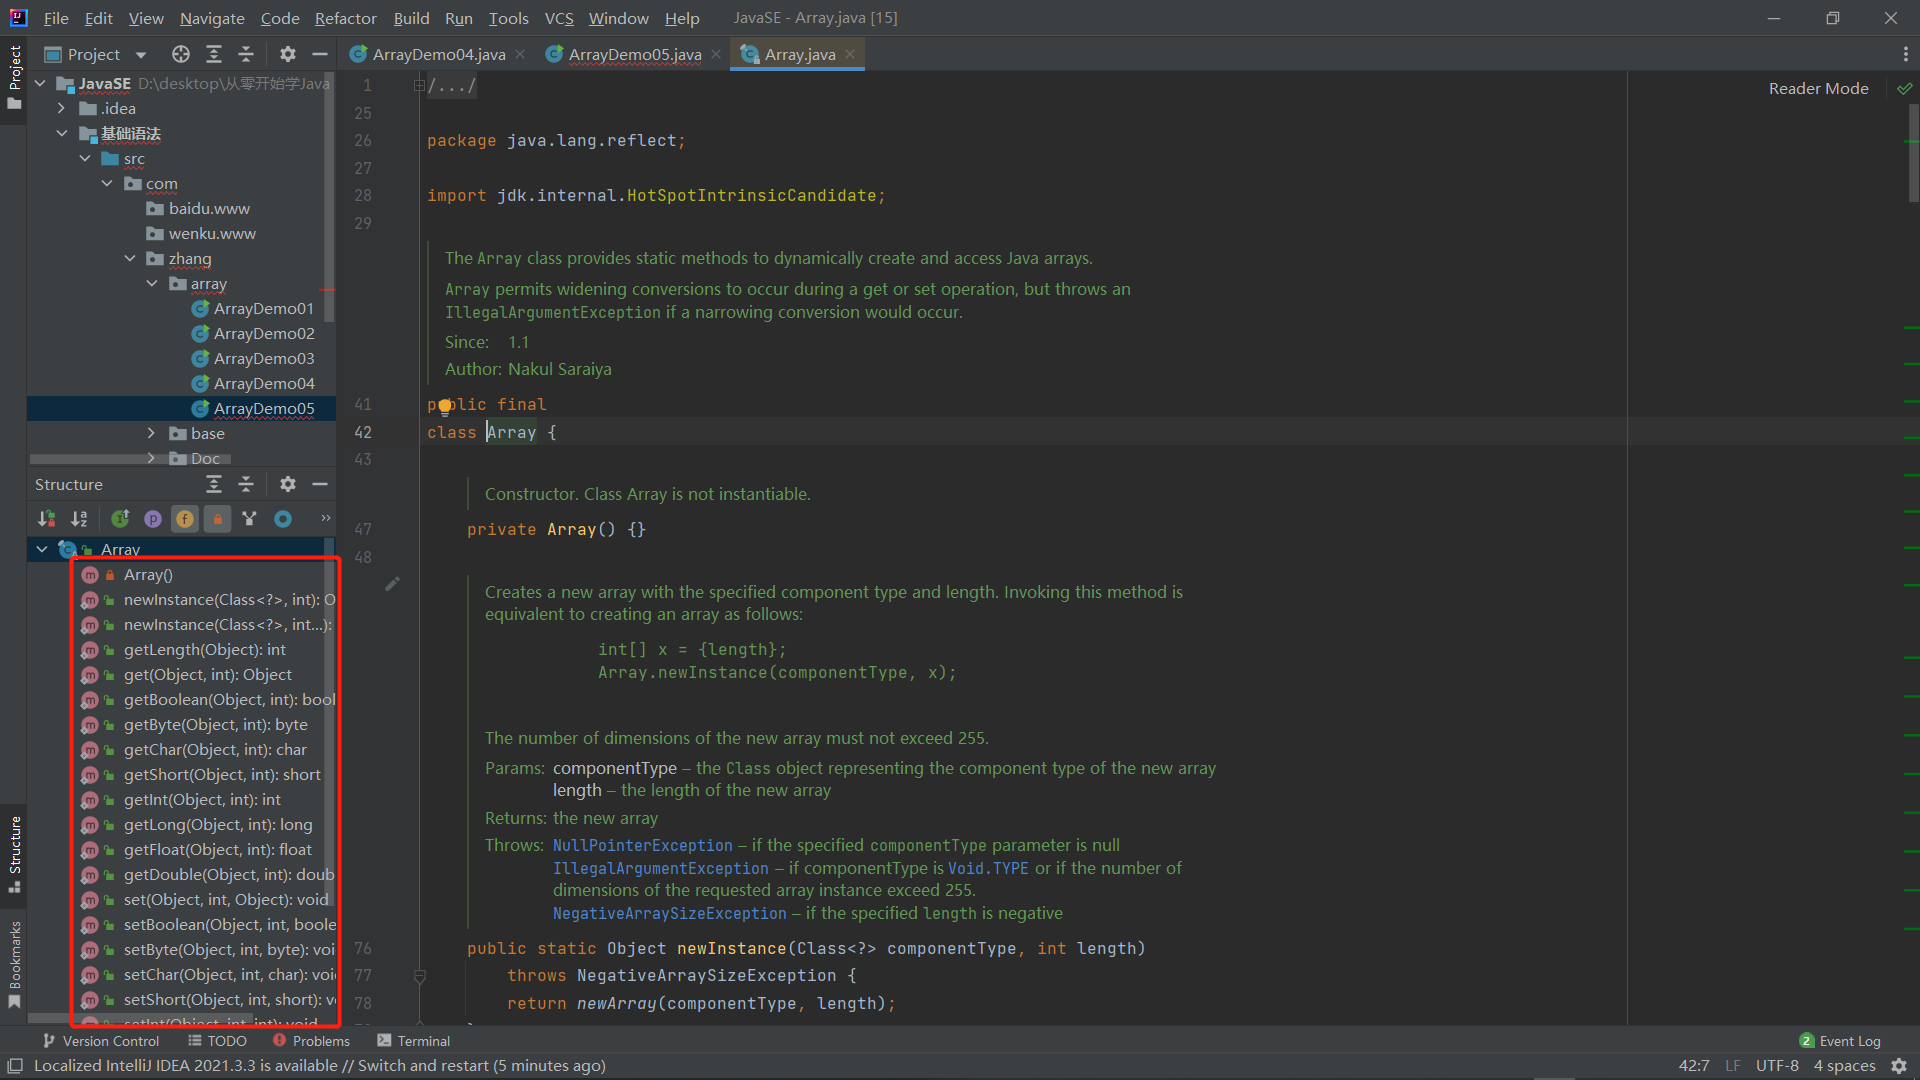Click Sort Alphabetically icon in Structure panel
The width and height of the screenshot is (1920, 1080).
point(79,518)
